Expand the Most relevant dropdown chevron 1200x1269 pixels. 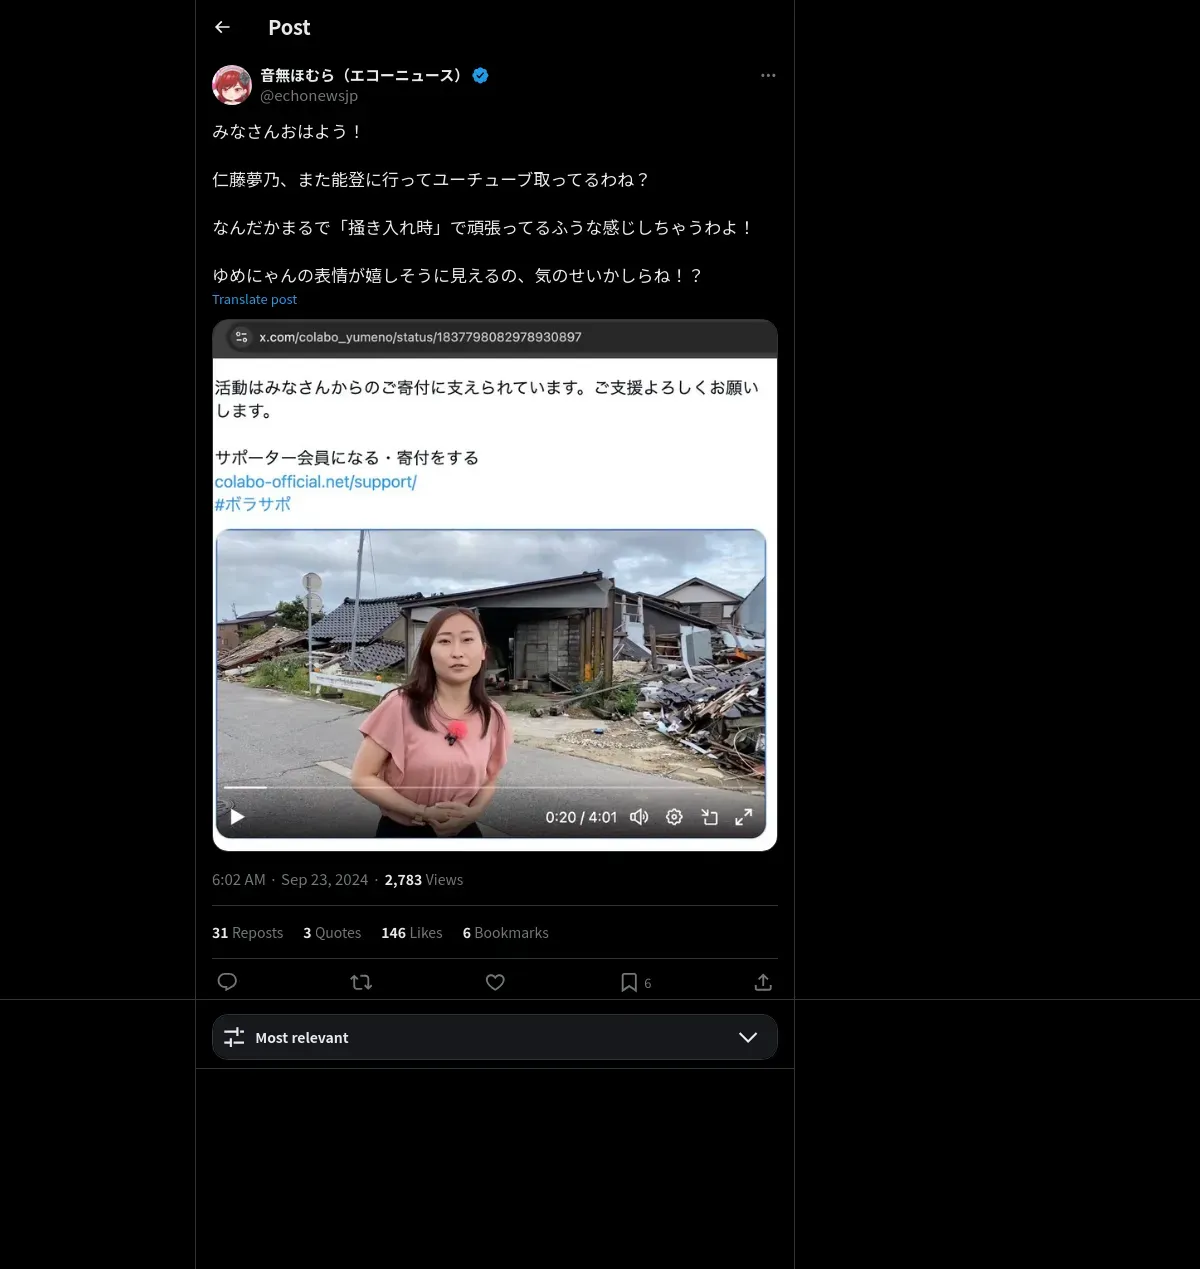click(748, 1037)
